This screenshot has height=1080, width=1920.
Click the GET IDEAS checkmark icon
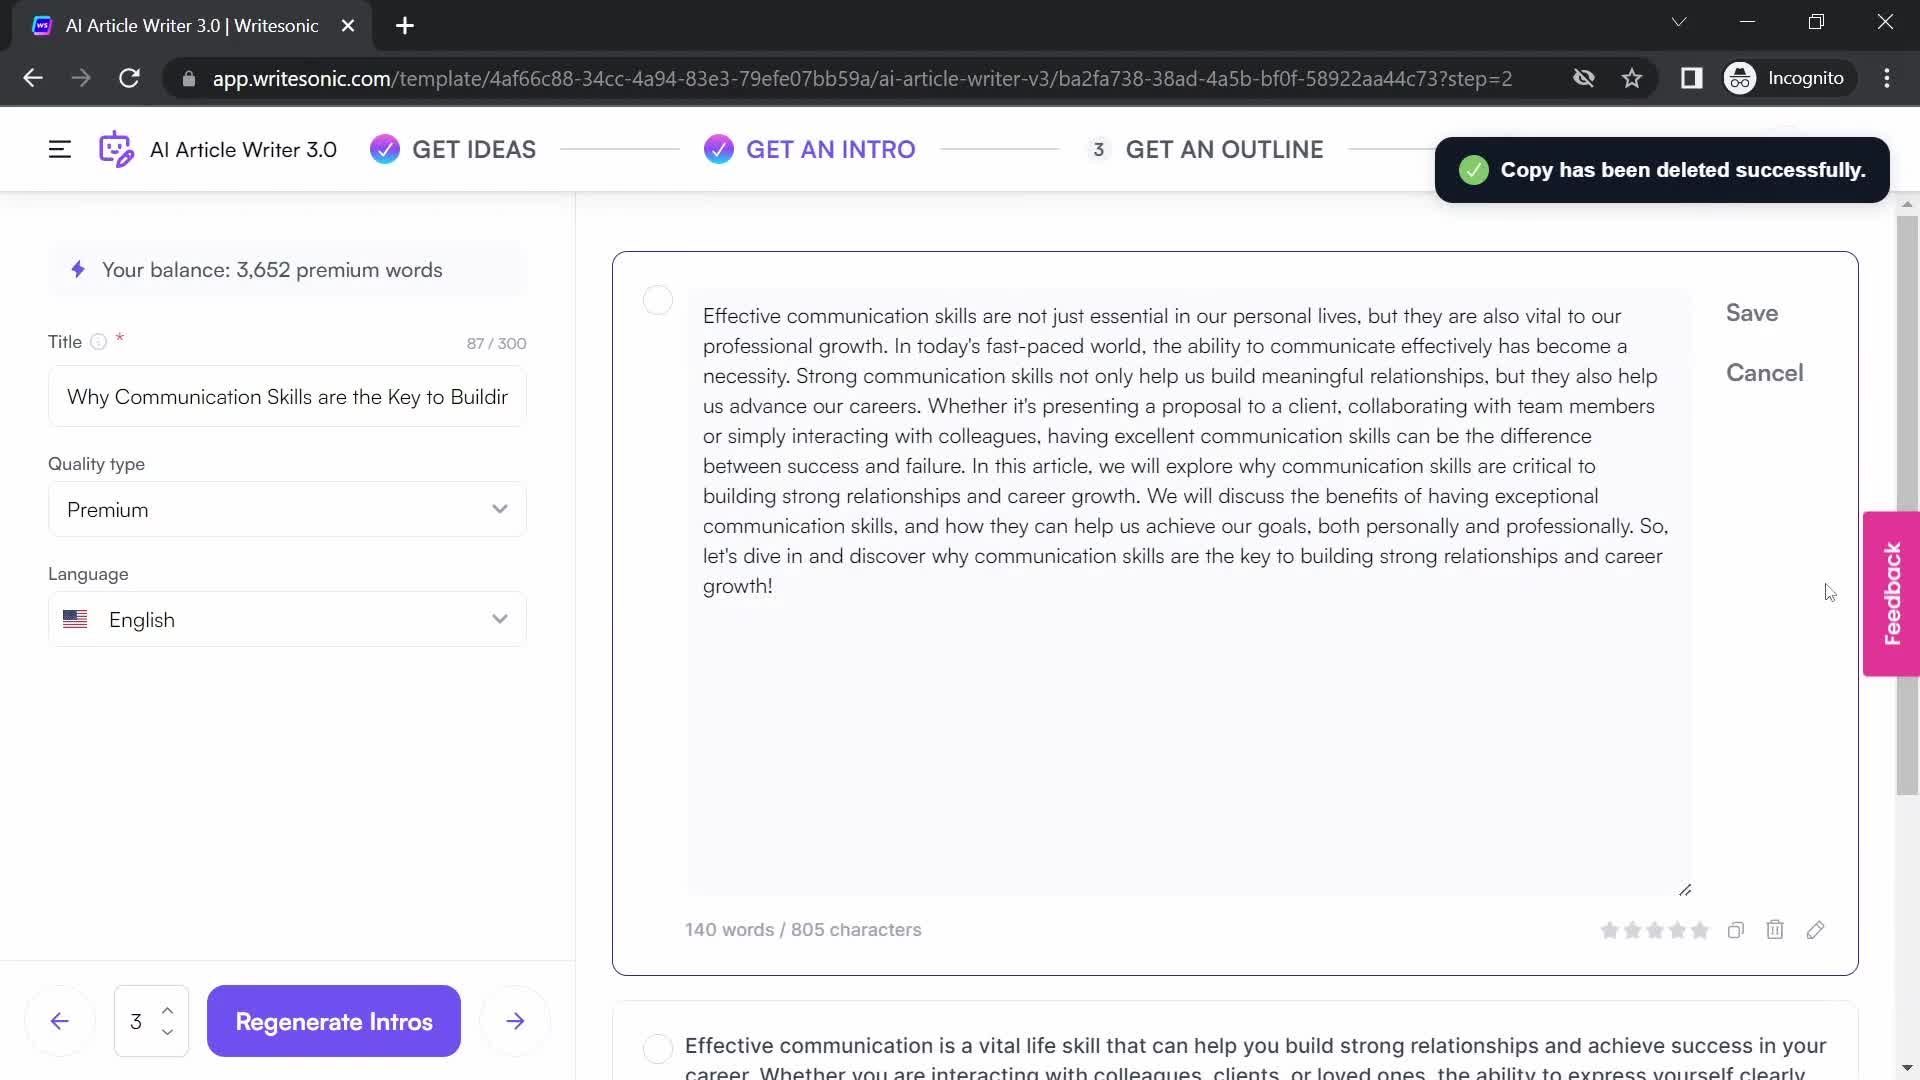pyautogui.click(x=384, y=149)
